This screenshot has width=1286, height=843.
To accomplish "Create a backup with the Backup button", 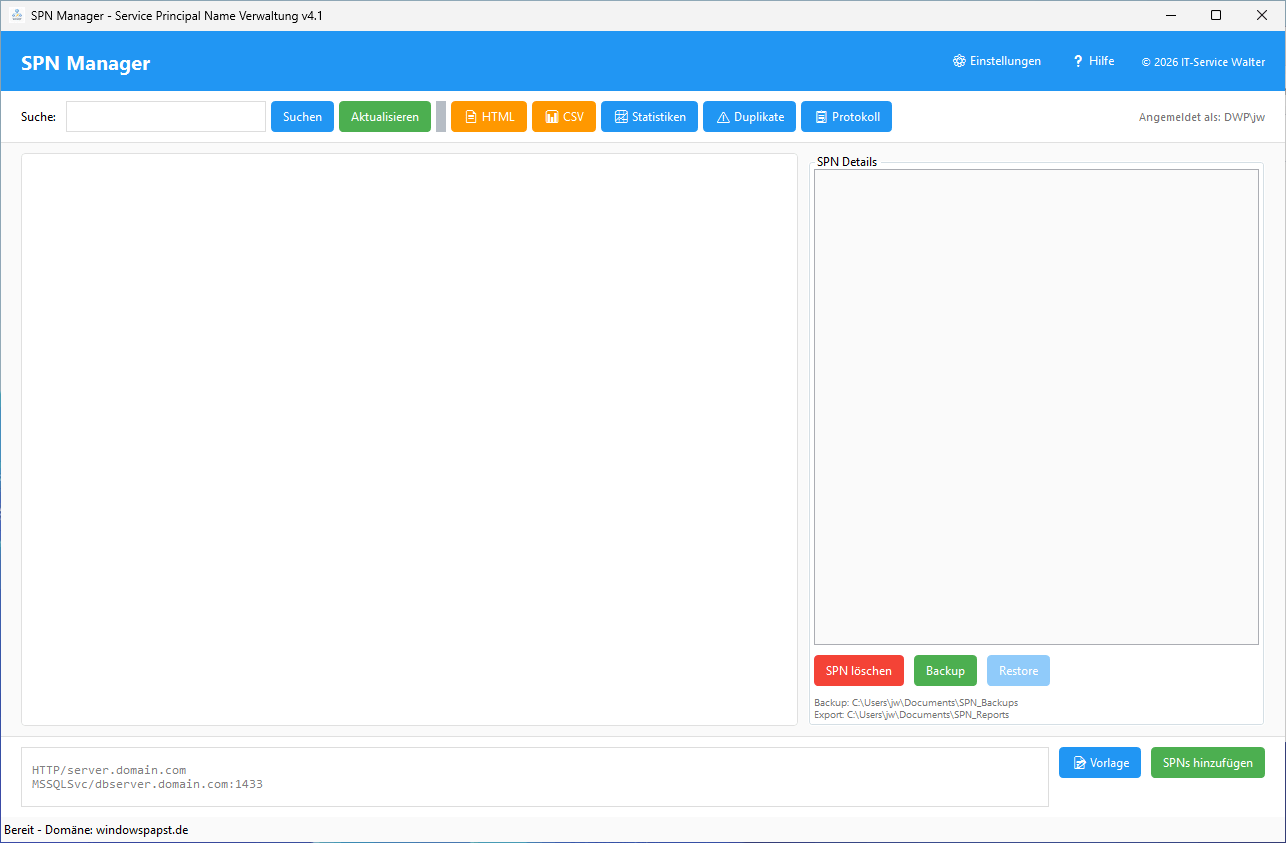I will click(945, 671).
